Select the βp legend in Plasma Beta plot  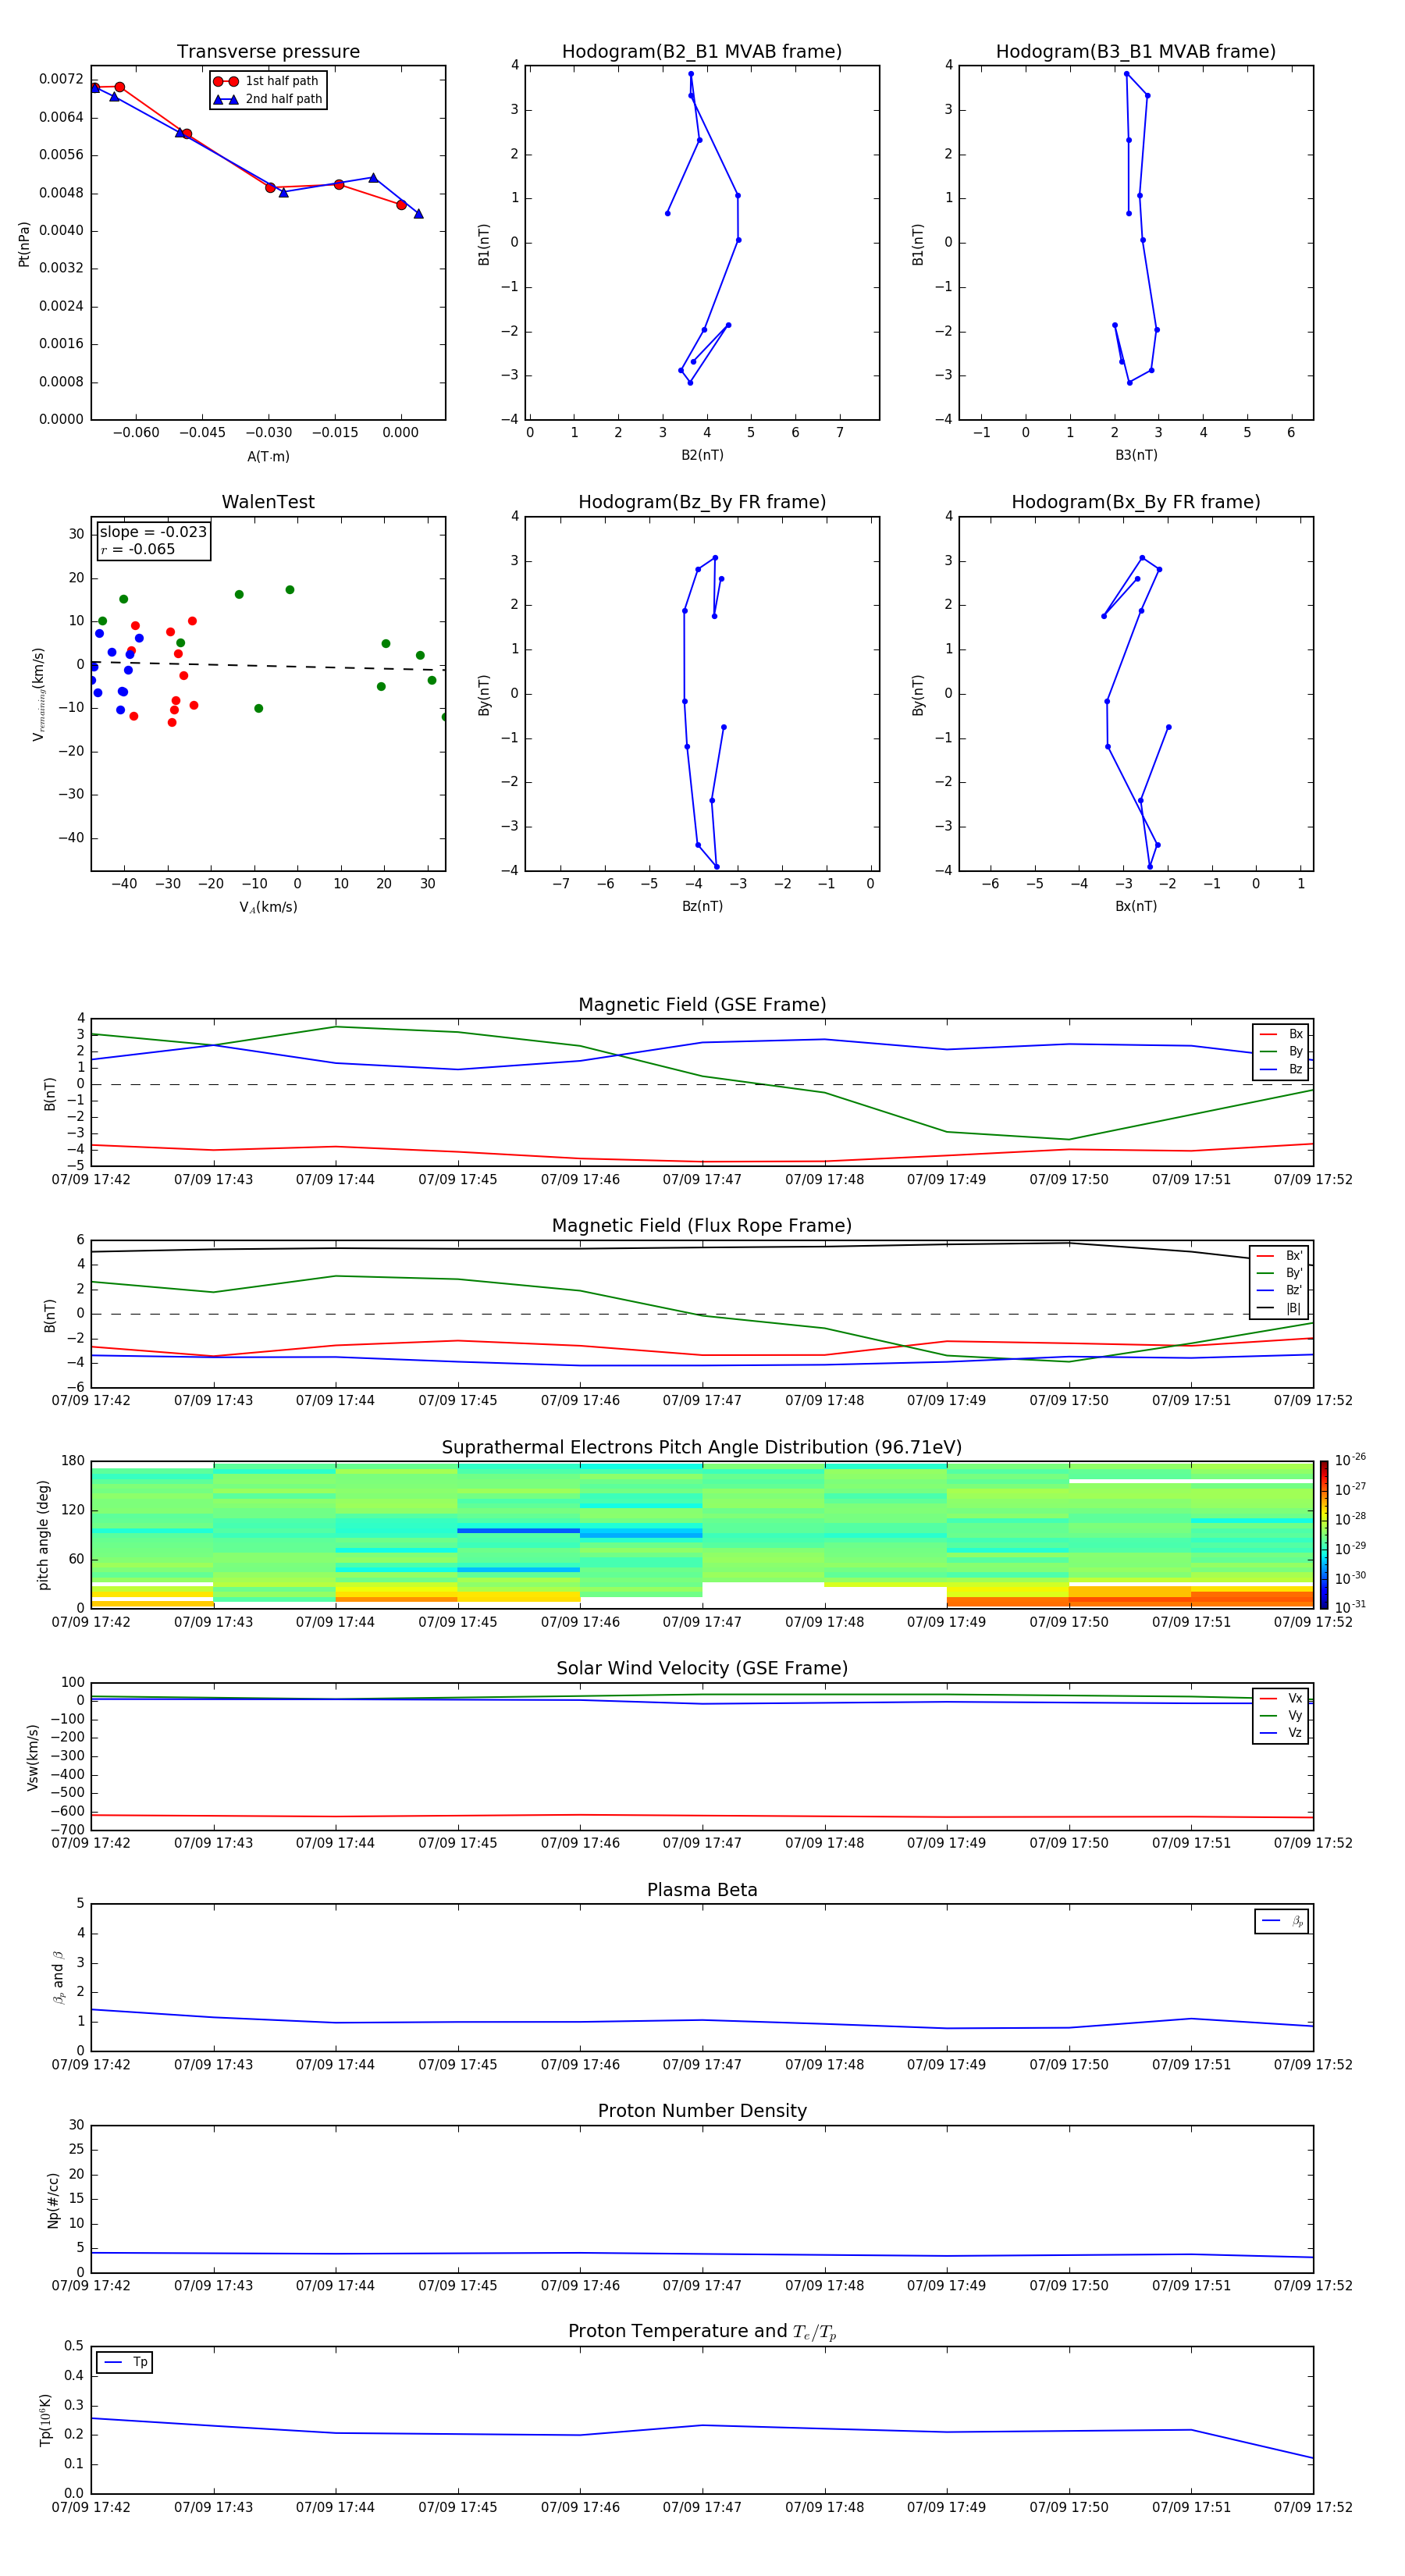click(1282, 1921)
